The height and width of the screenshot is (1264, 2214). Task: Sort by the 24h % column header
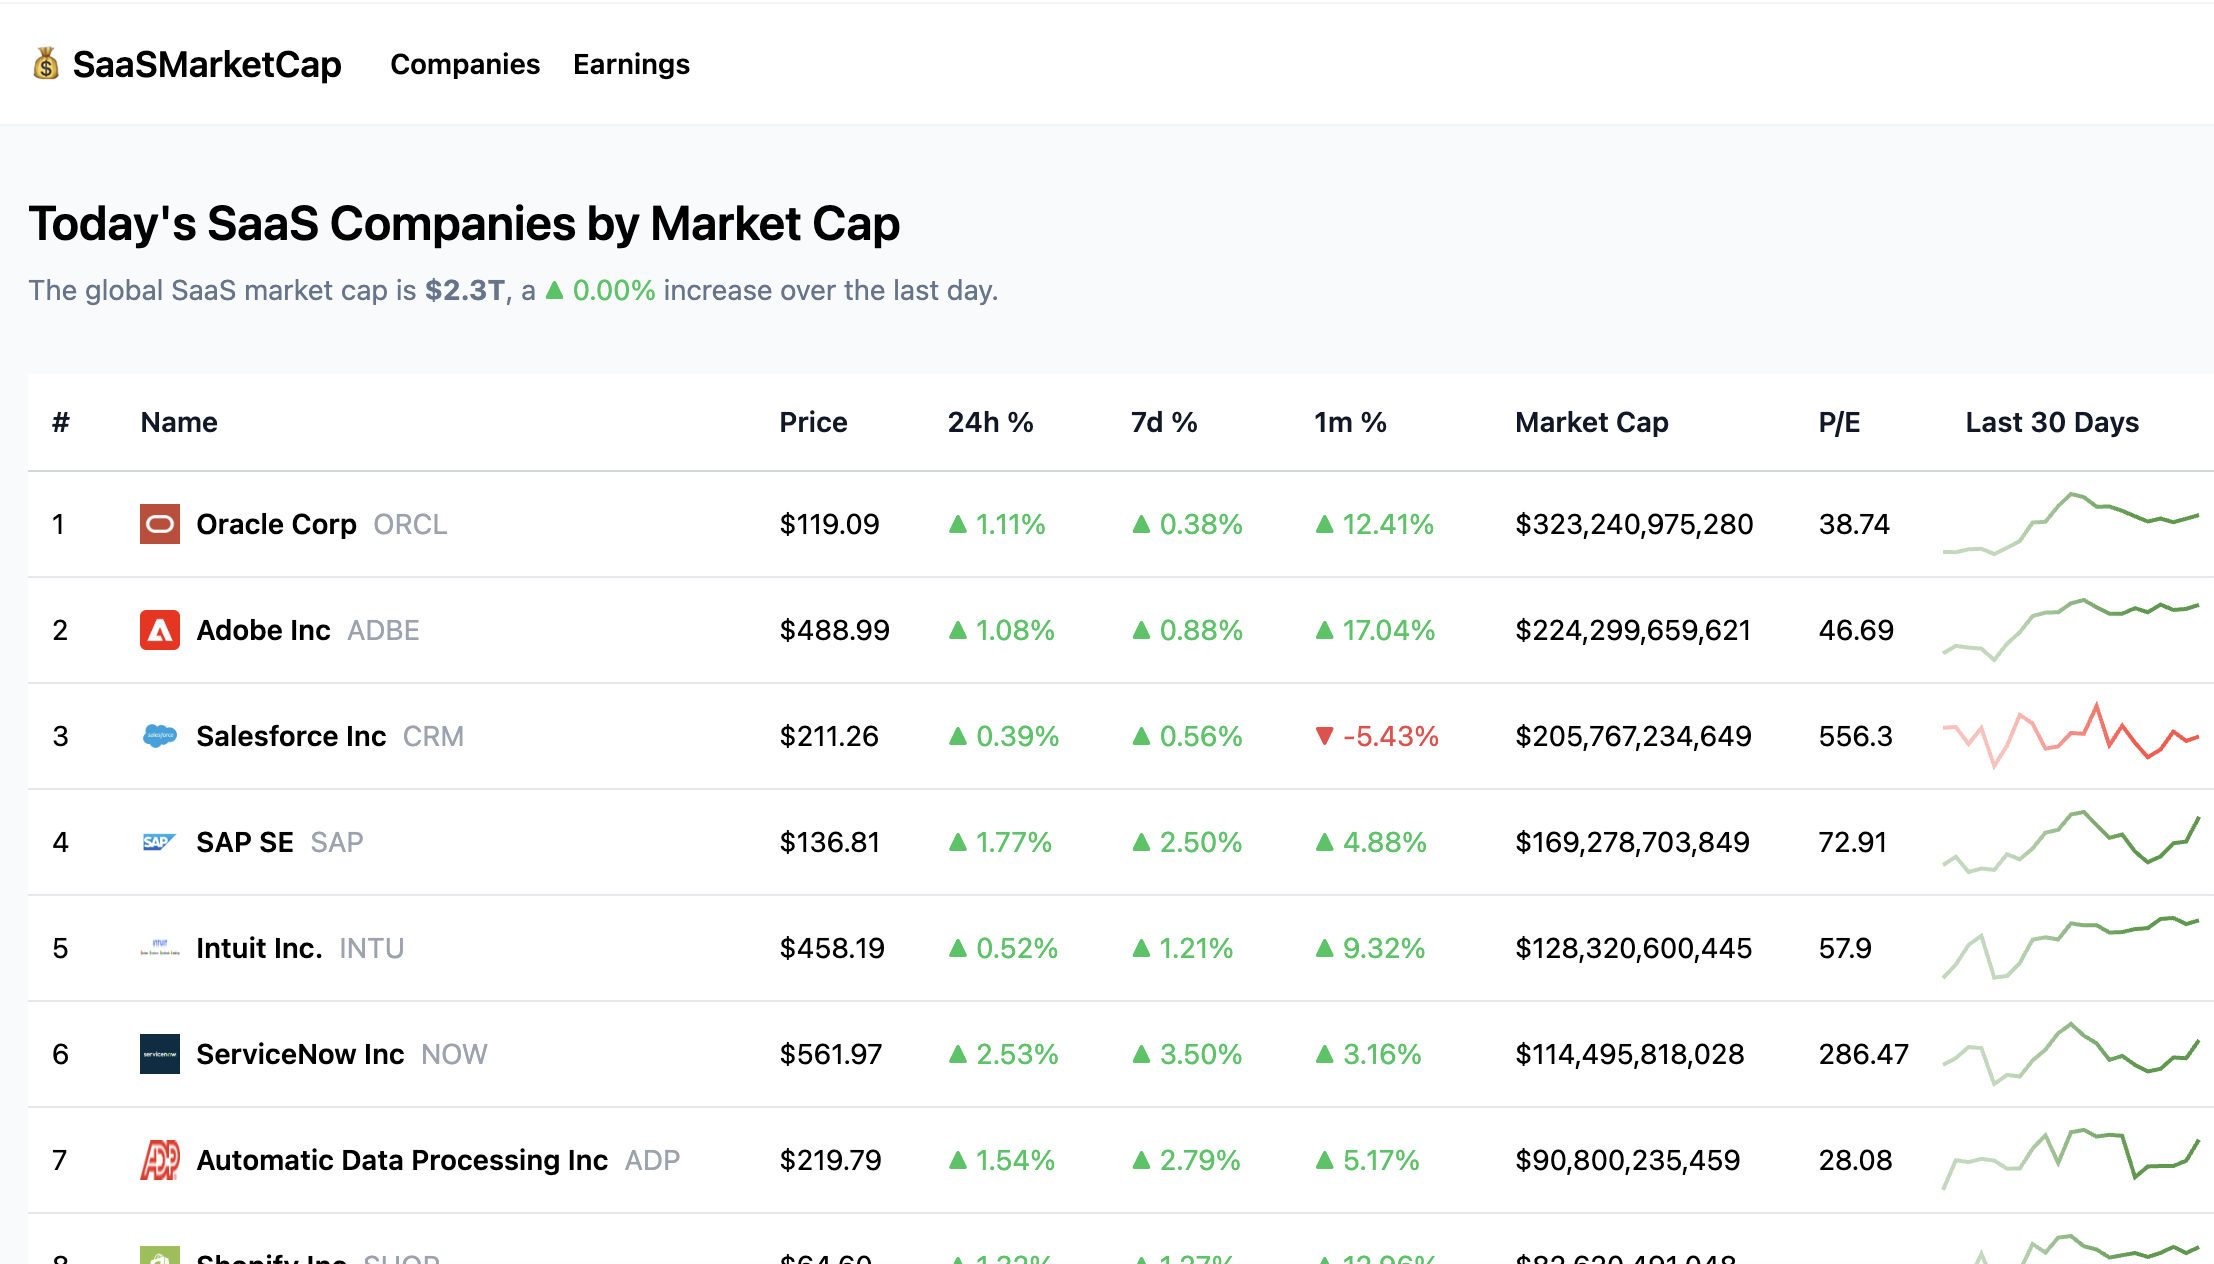[x=990, y=422]
